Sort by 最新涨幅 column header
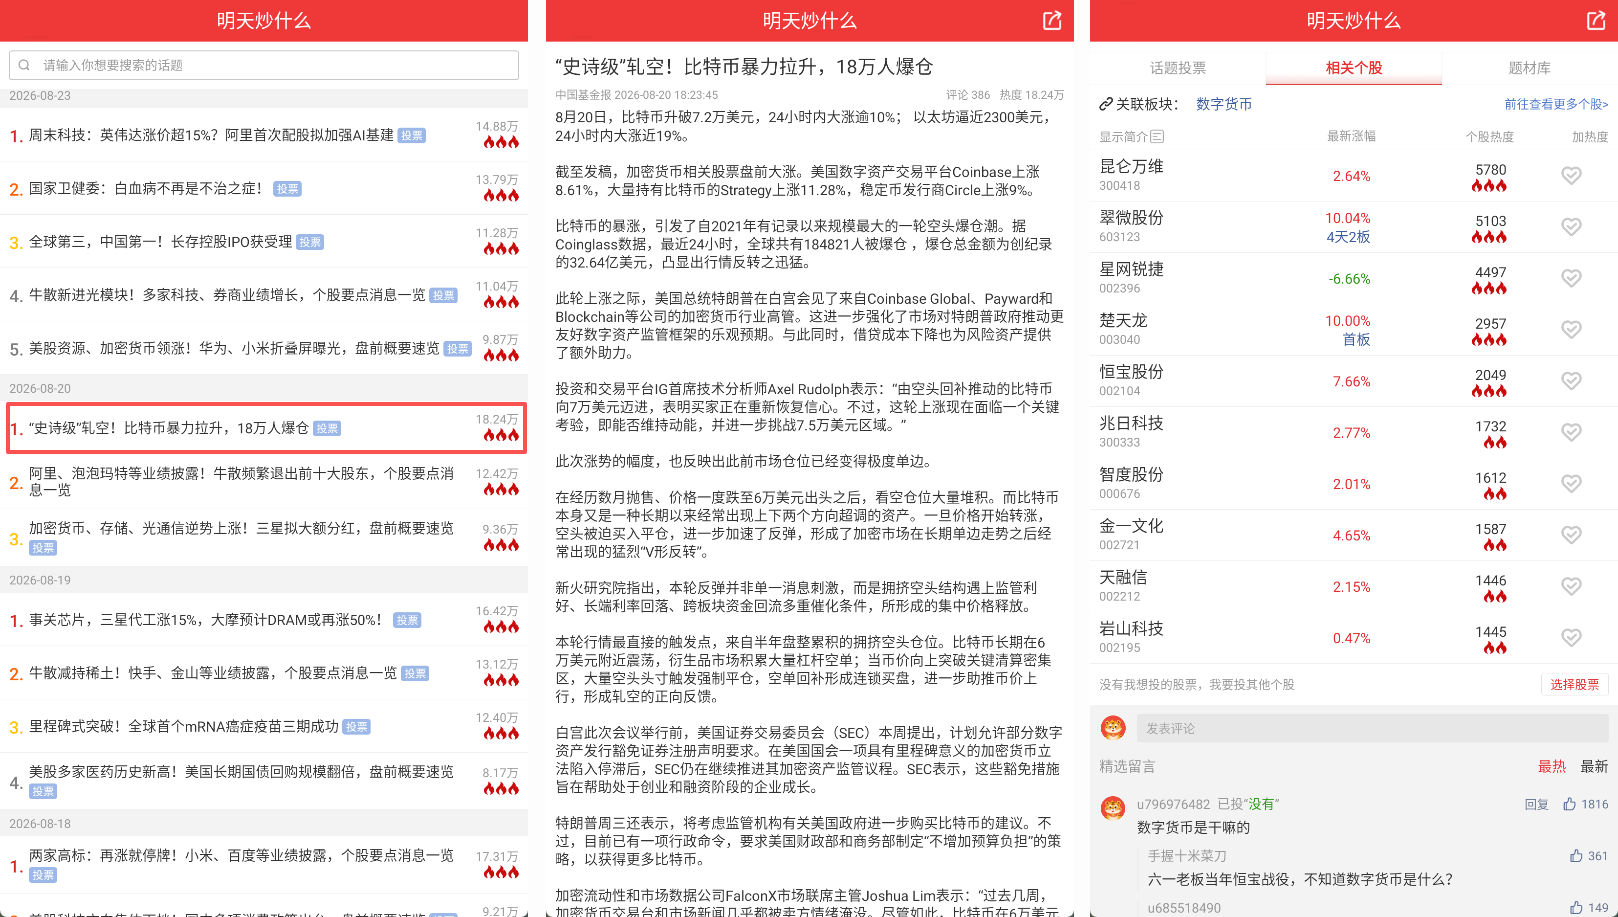 click(1351, 136)
